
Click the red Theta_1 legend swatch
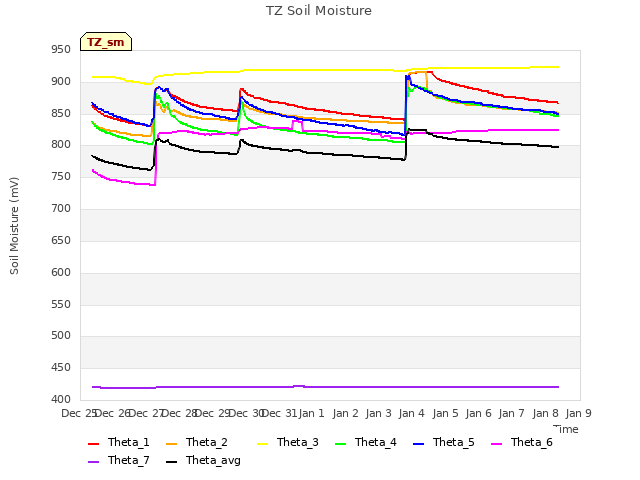coord(93,444)
